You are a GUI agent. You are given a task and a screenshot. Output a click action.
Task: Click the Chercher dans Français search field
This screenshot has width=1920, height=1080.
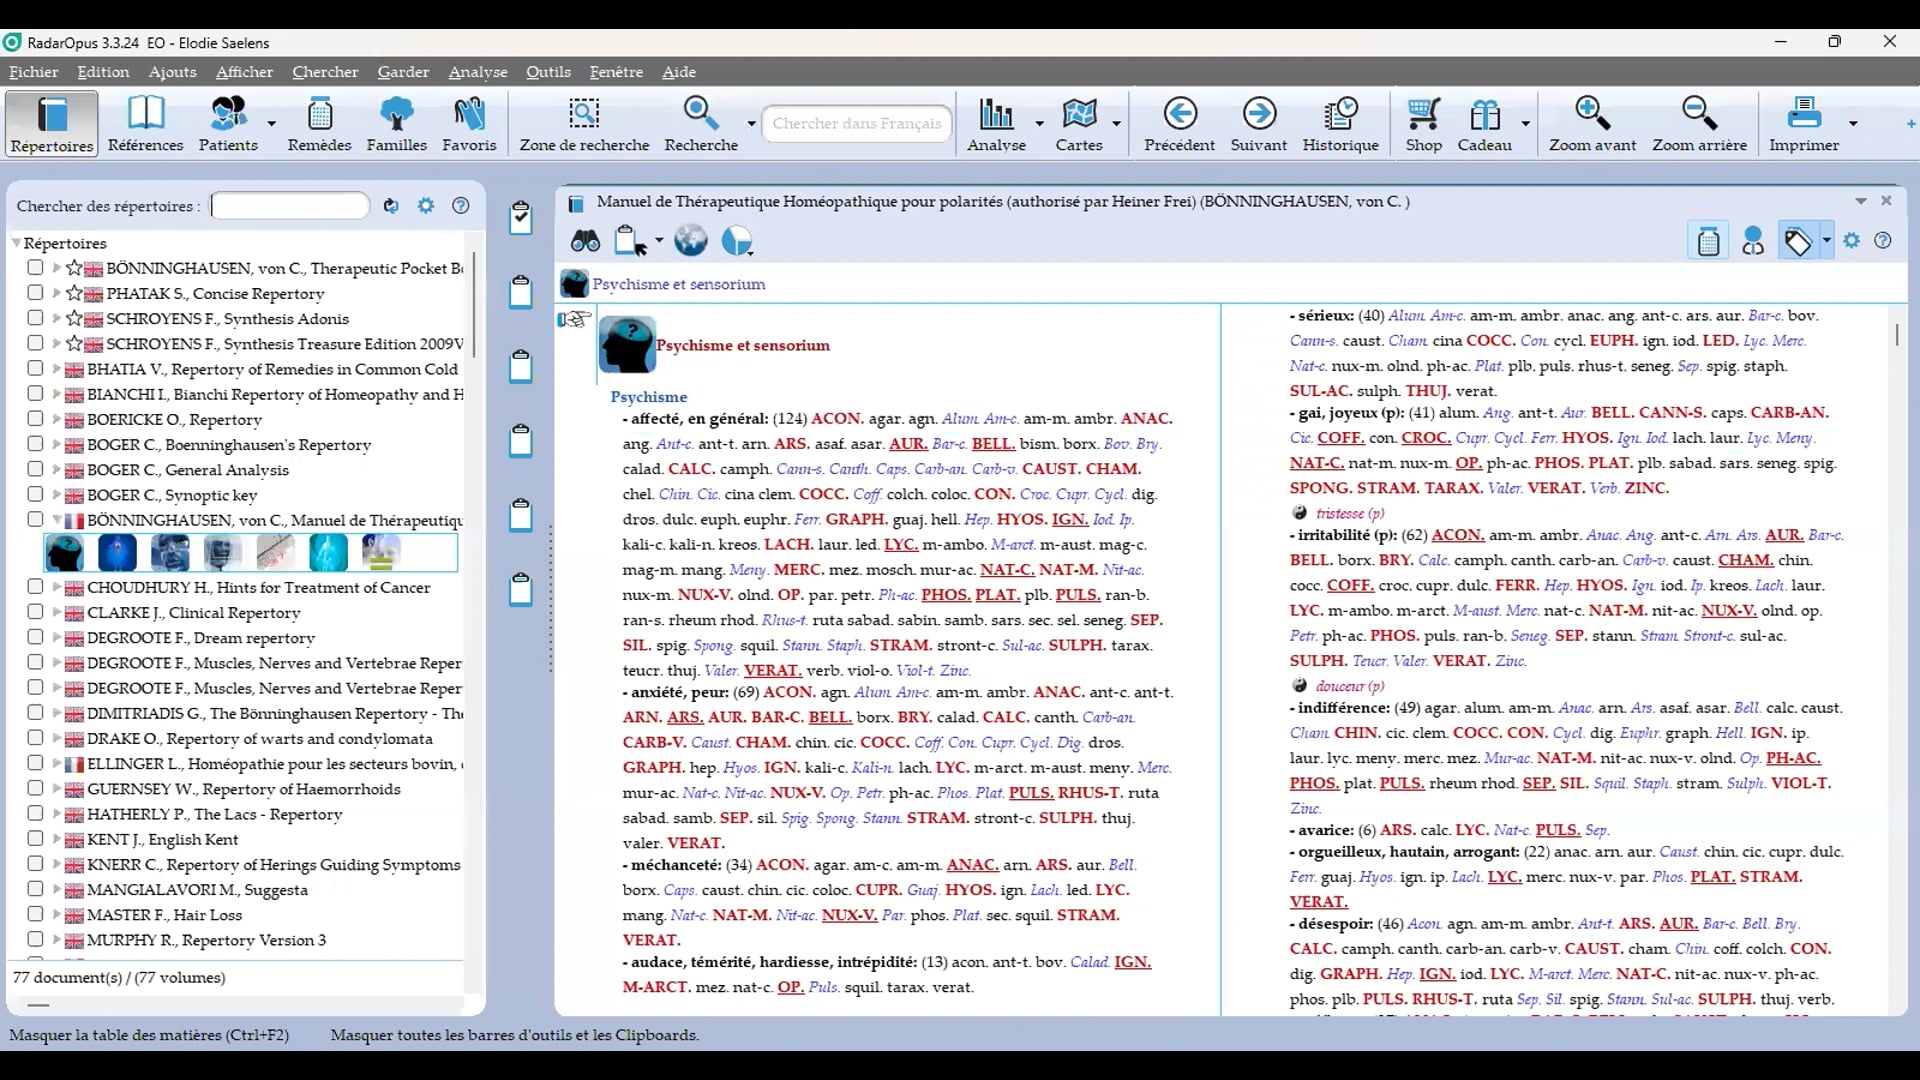857,123
